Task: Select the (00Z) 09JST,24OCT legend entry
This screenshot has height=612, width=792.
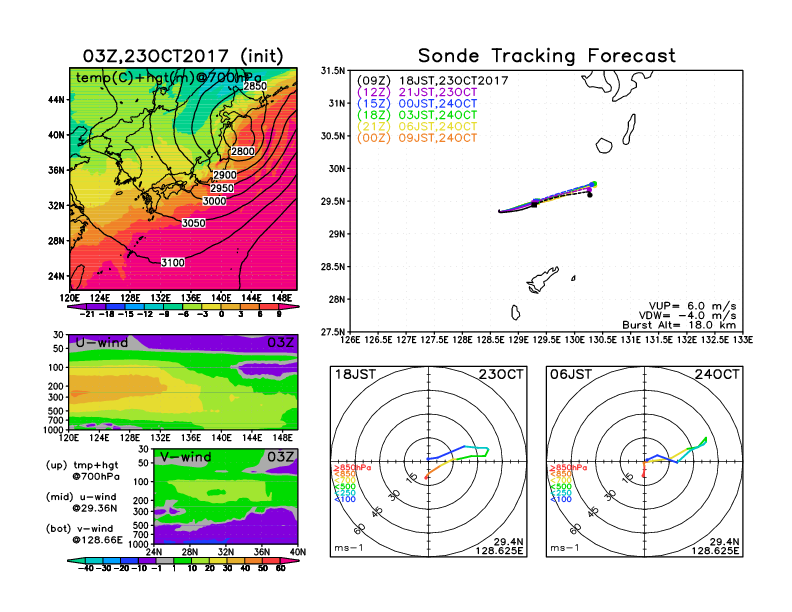Action: [417, 138]
